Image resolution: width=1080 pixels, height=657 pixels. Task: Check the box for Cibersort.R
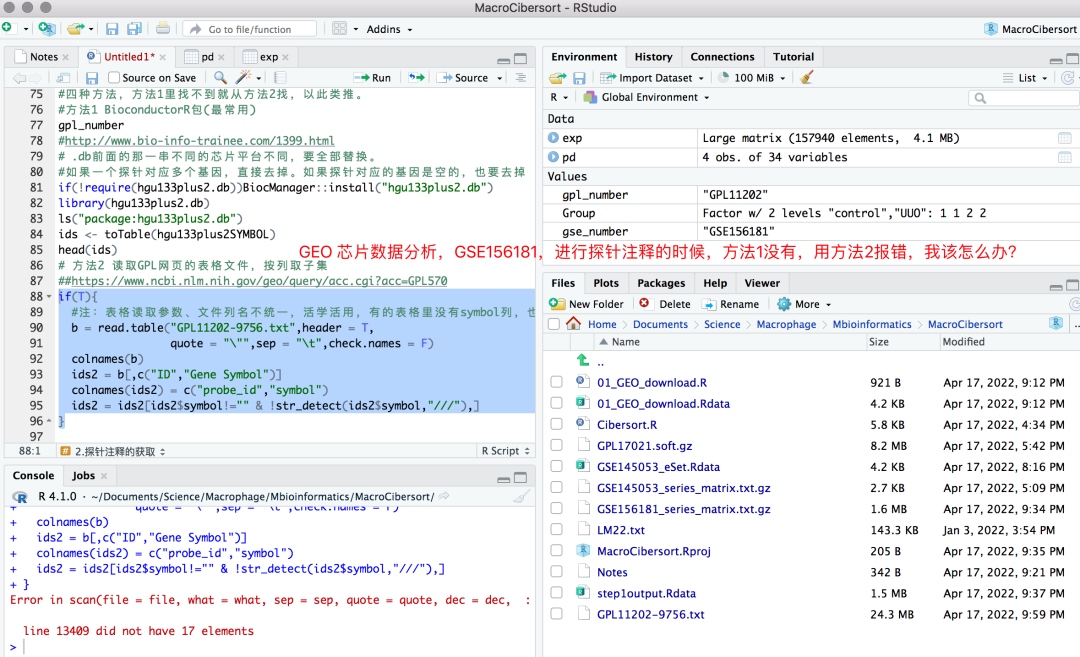pos(557,424)
